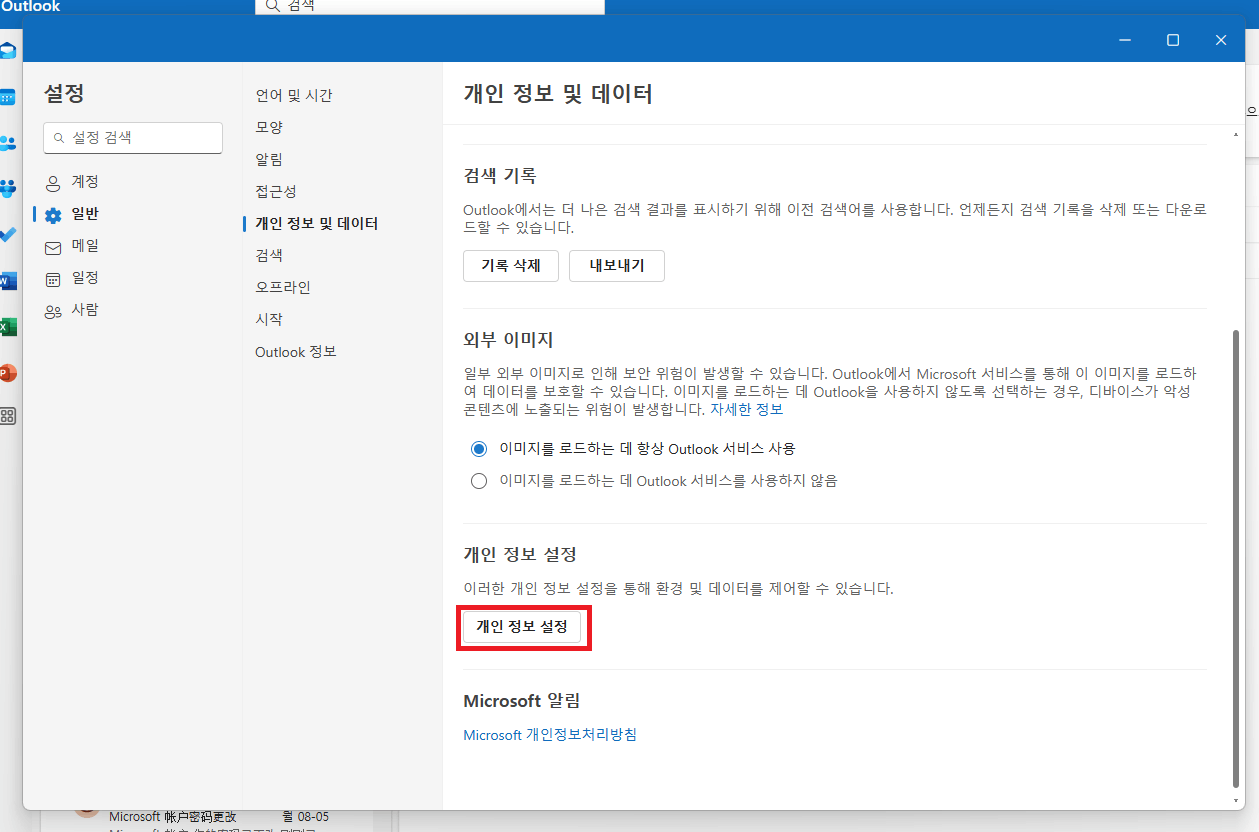Viewport: 1259px width, 832px height.
Task: Launch Excel from the left rail
Action: [7, 327]
